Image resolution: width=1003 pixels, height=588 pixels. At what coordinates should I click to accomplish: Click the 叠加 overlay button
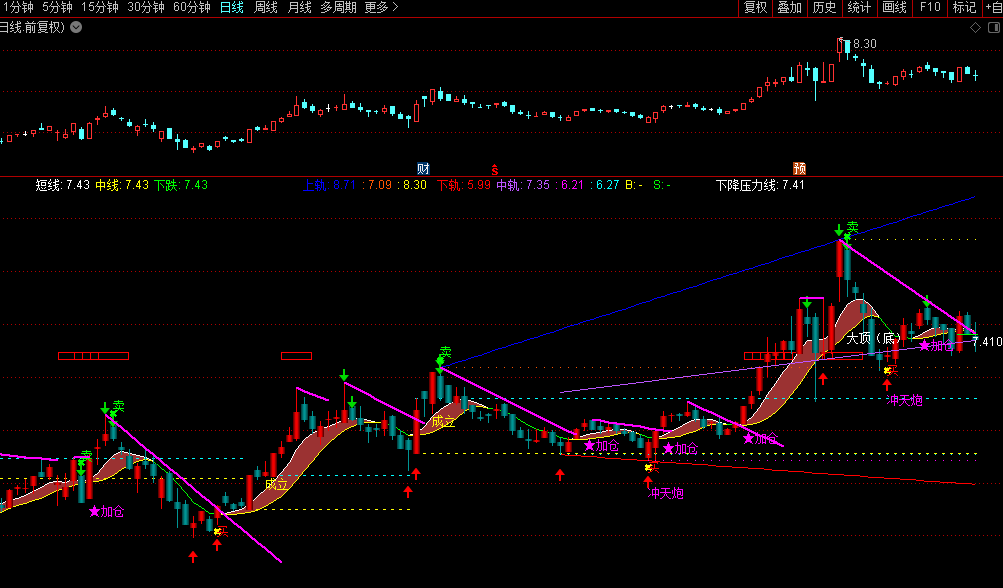(789, 8)
